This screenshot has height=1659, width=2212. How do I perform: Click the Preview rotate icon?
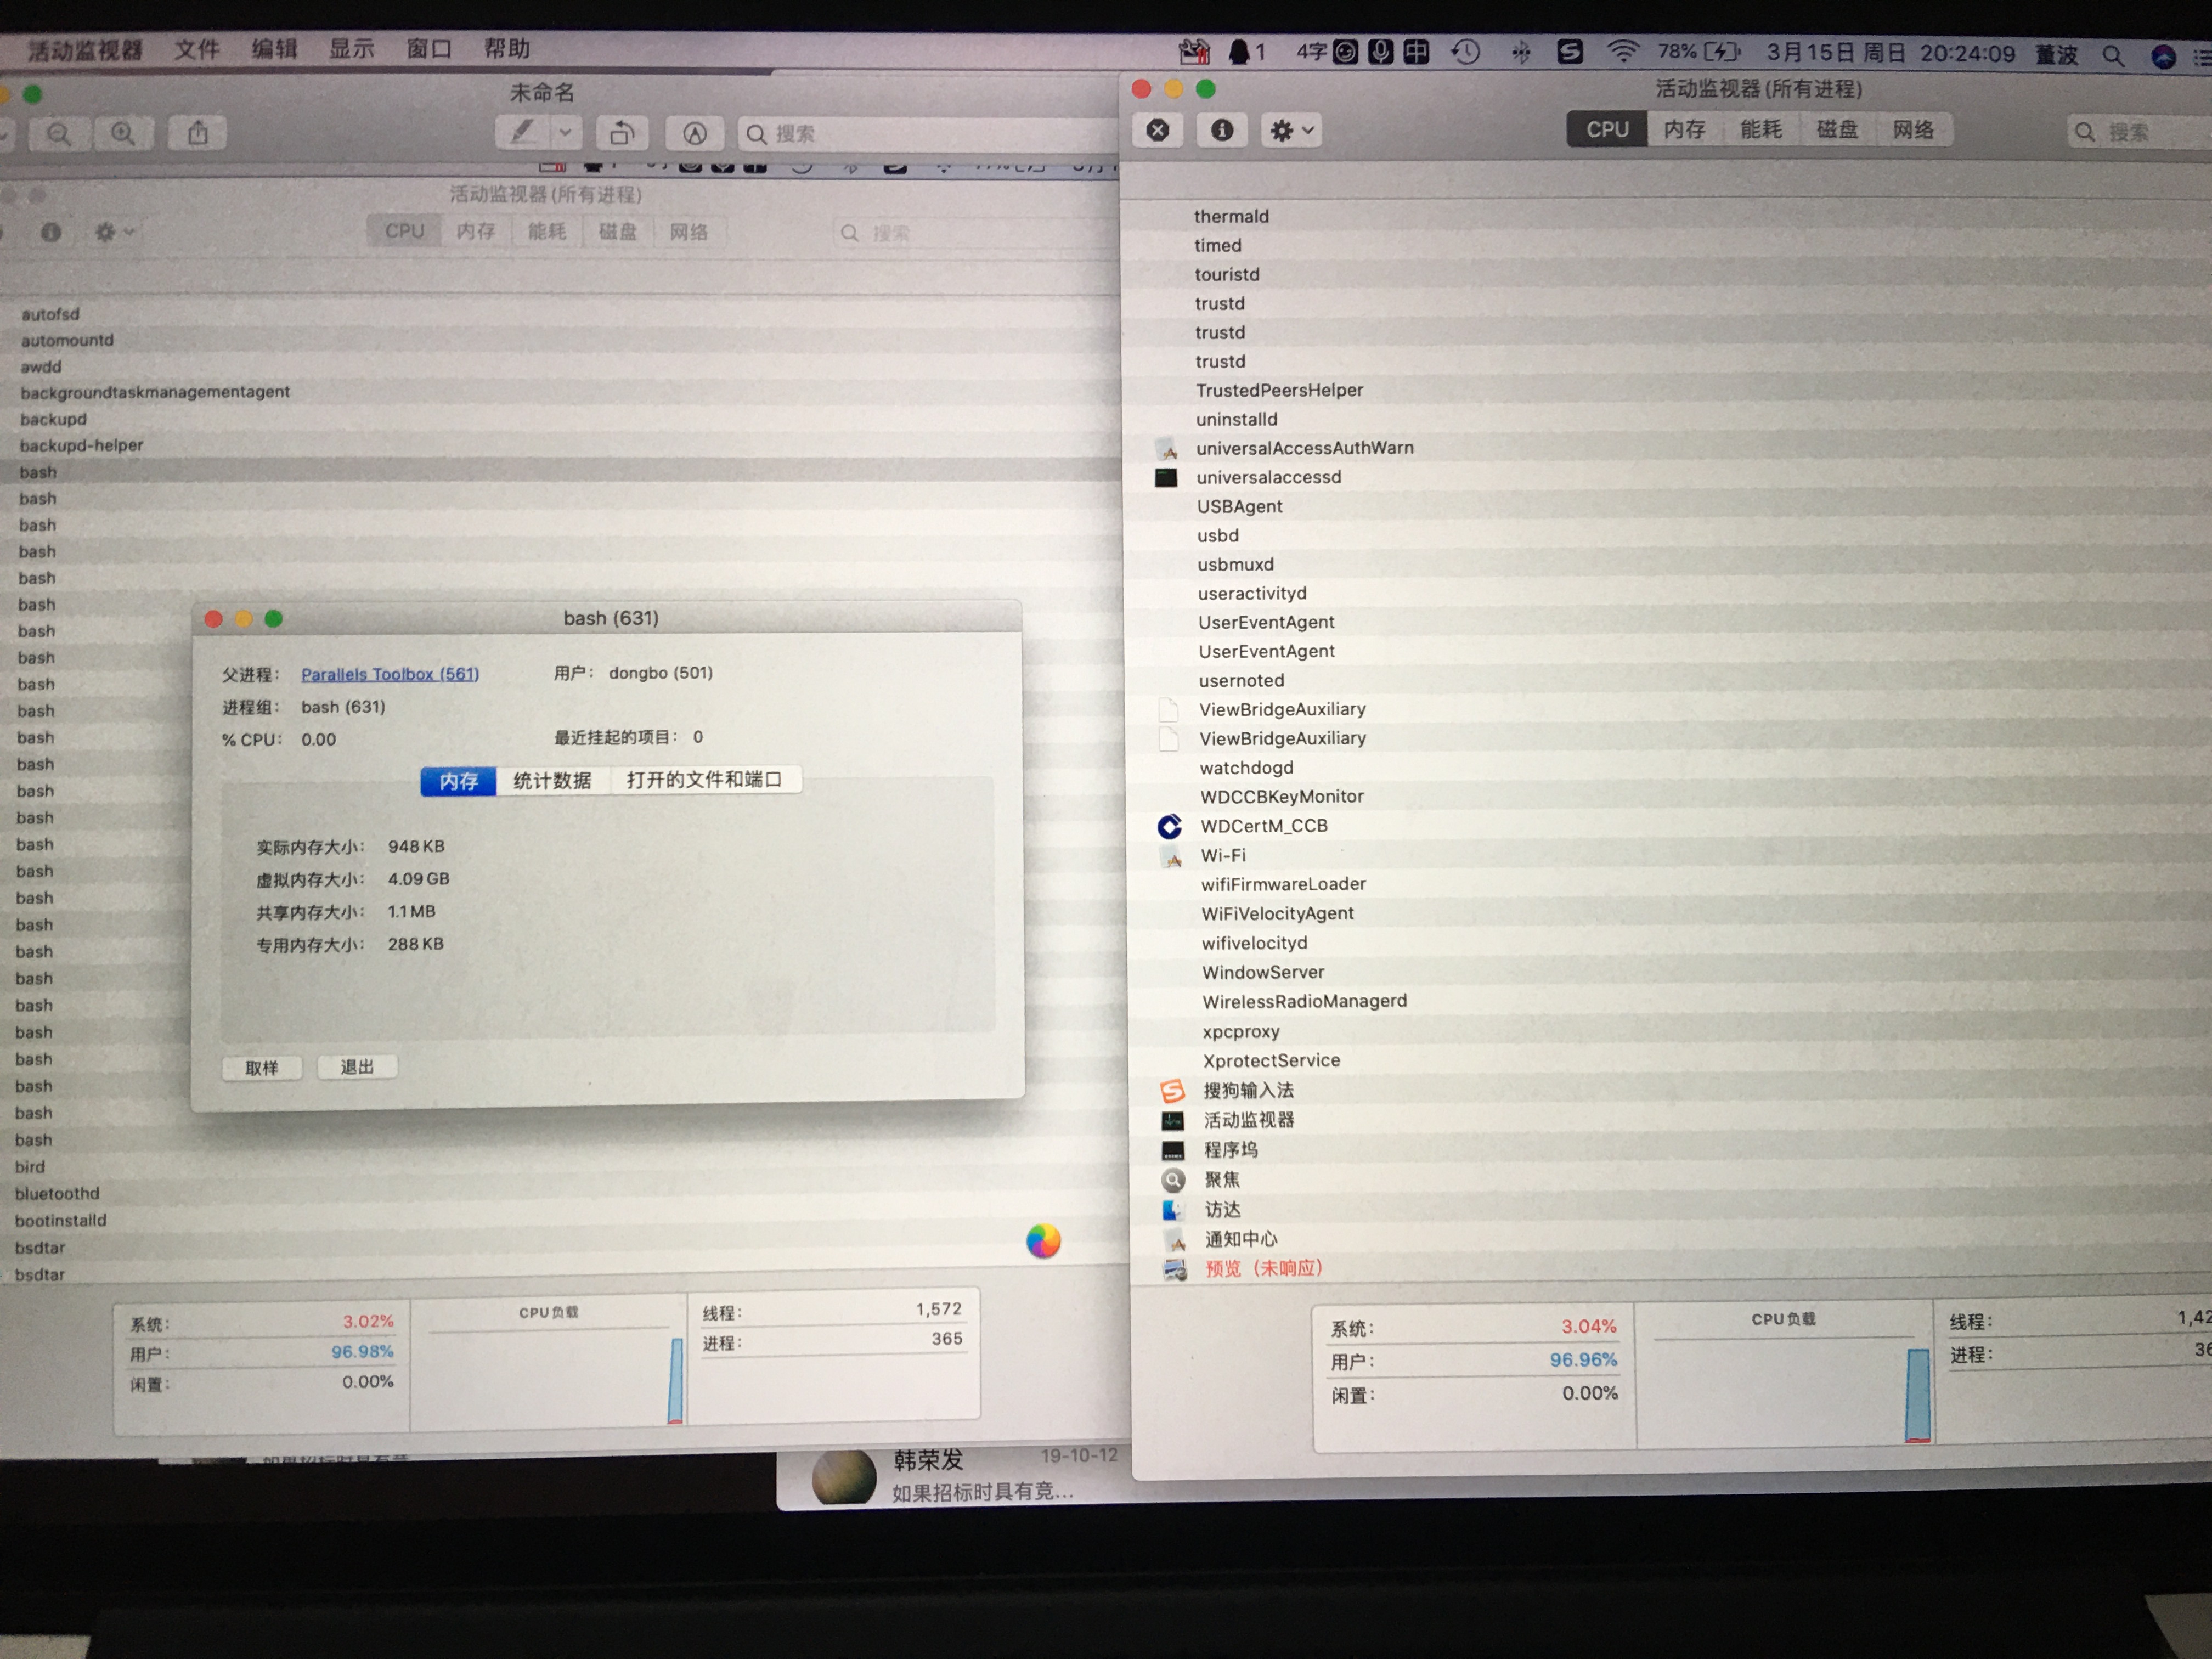(622, 133)
